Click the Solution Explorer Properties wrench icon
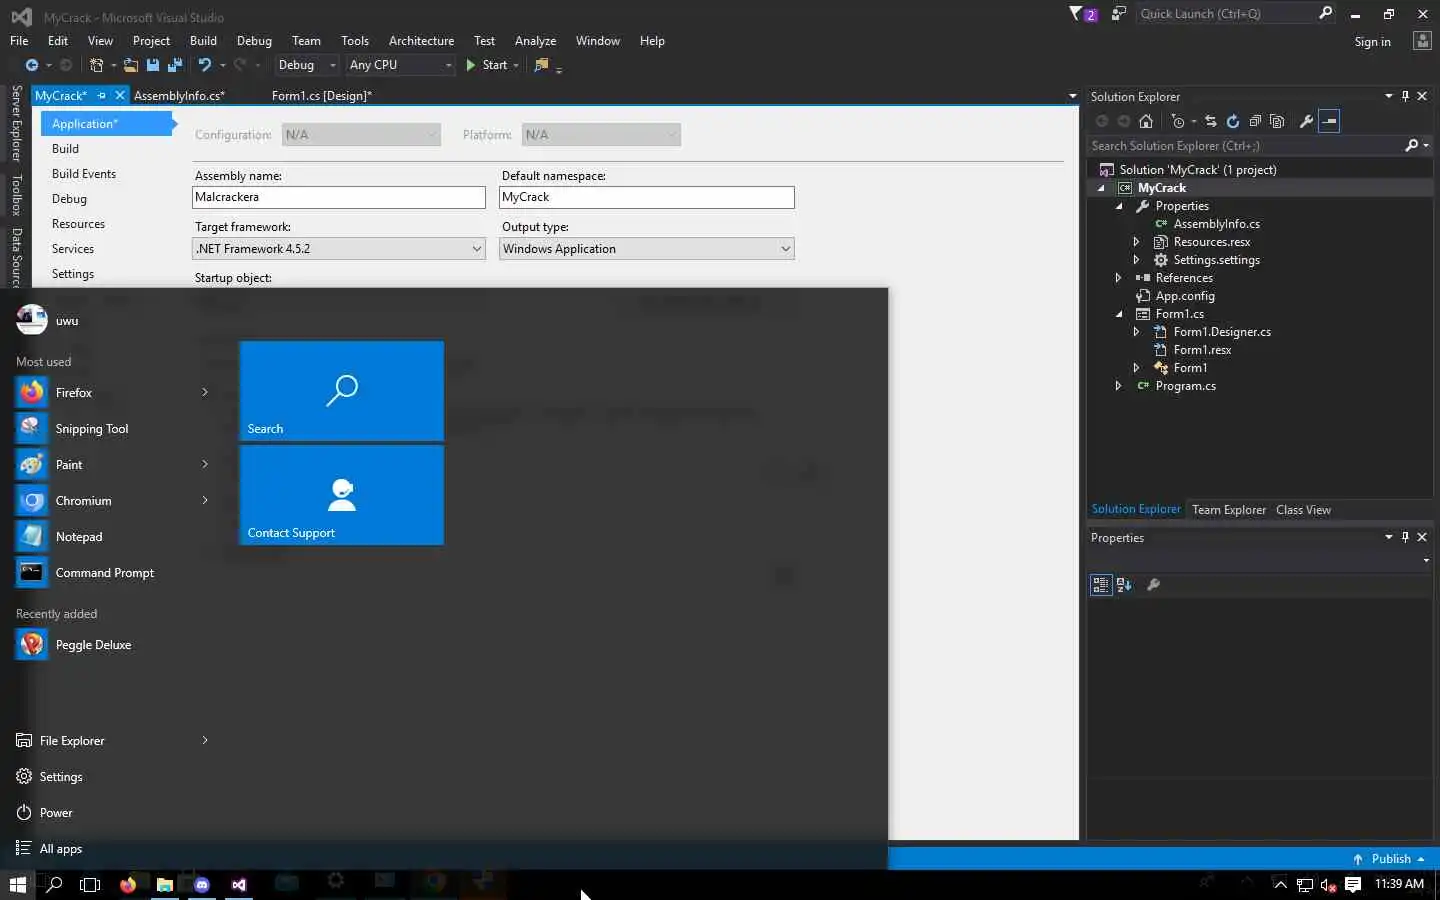This screenshot has height=900, width=1440. 1306,121
